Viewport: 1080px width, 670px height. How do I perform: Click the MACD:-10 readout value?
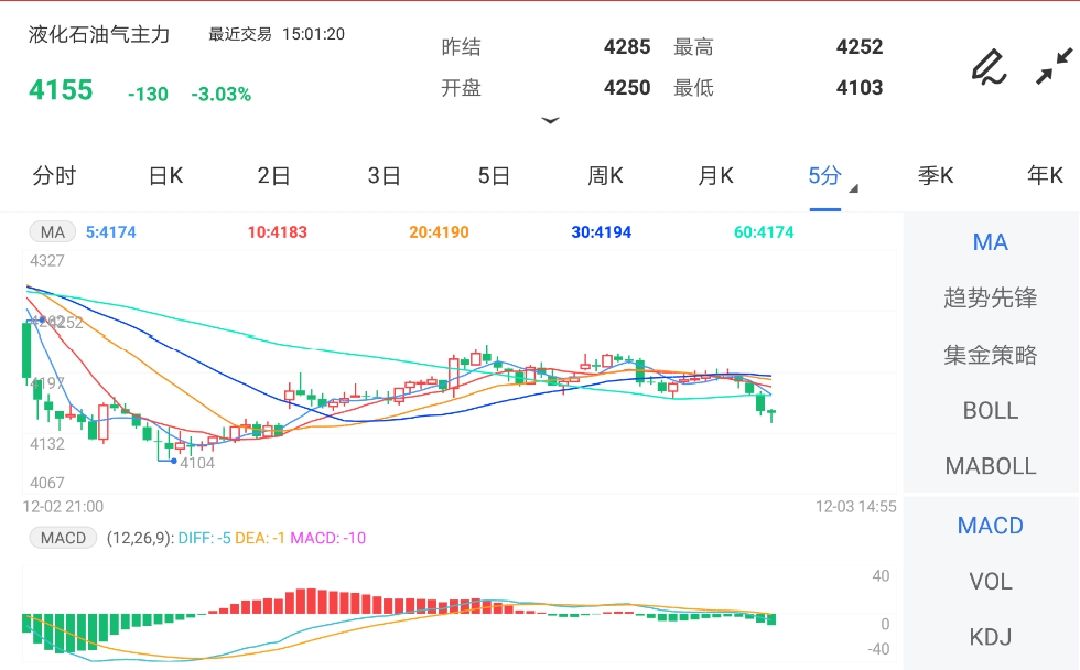[328, 538]
